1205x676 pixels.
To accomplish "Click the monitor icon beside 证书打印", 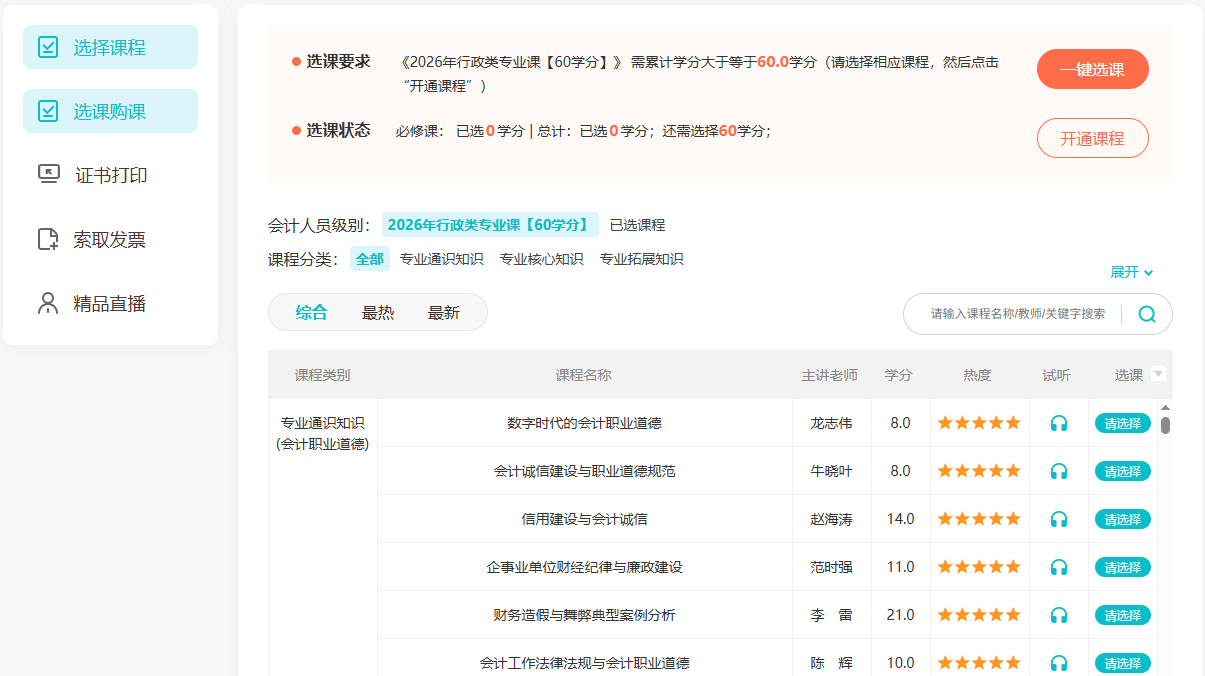I will click(x=49, y=175).
